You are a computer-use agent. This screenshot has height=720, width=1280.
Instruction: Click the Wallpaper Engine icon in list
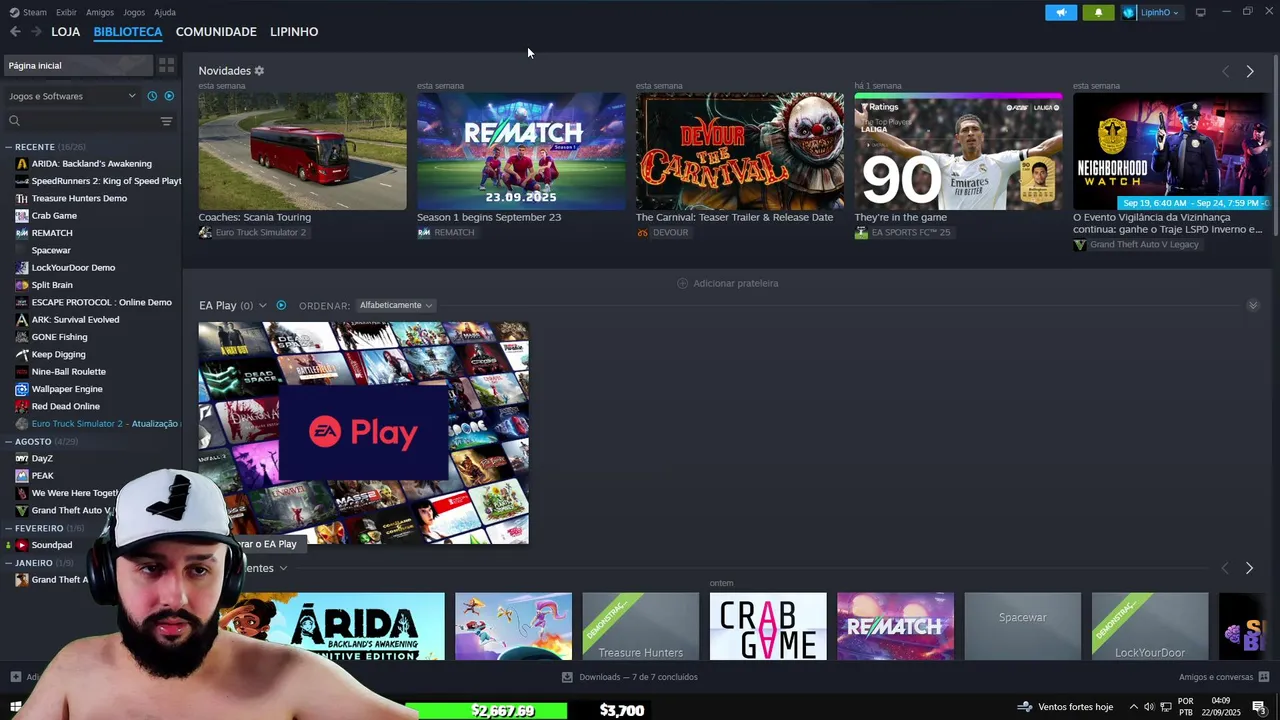click(22, 389)
